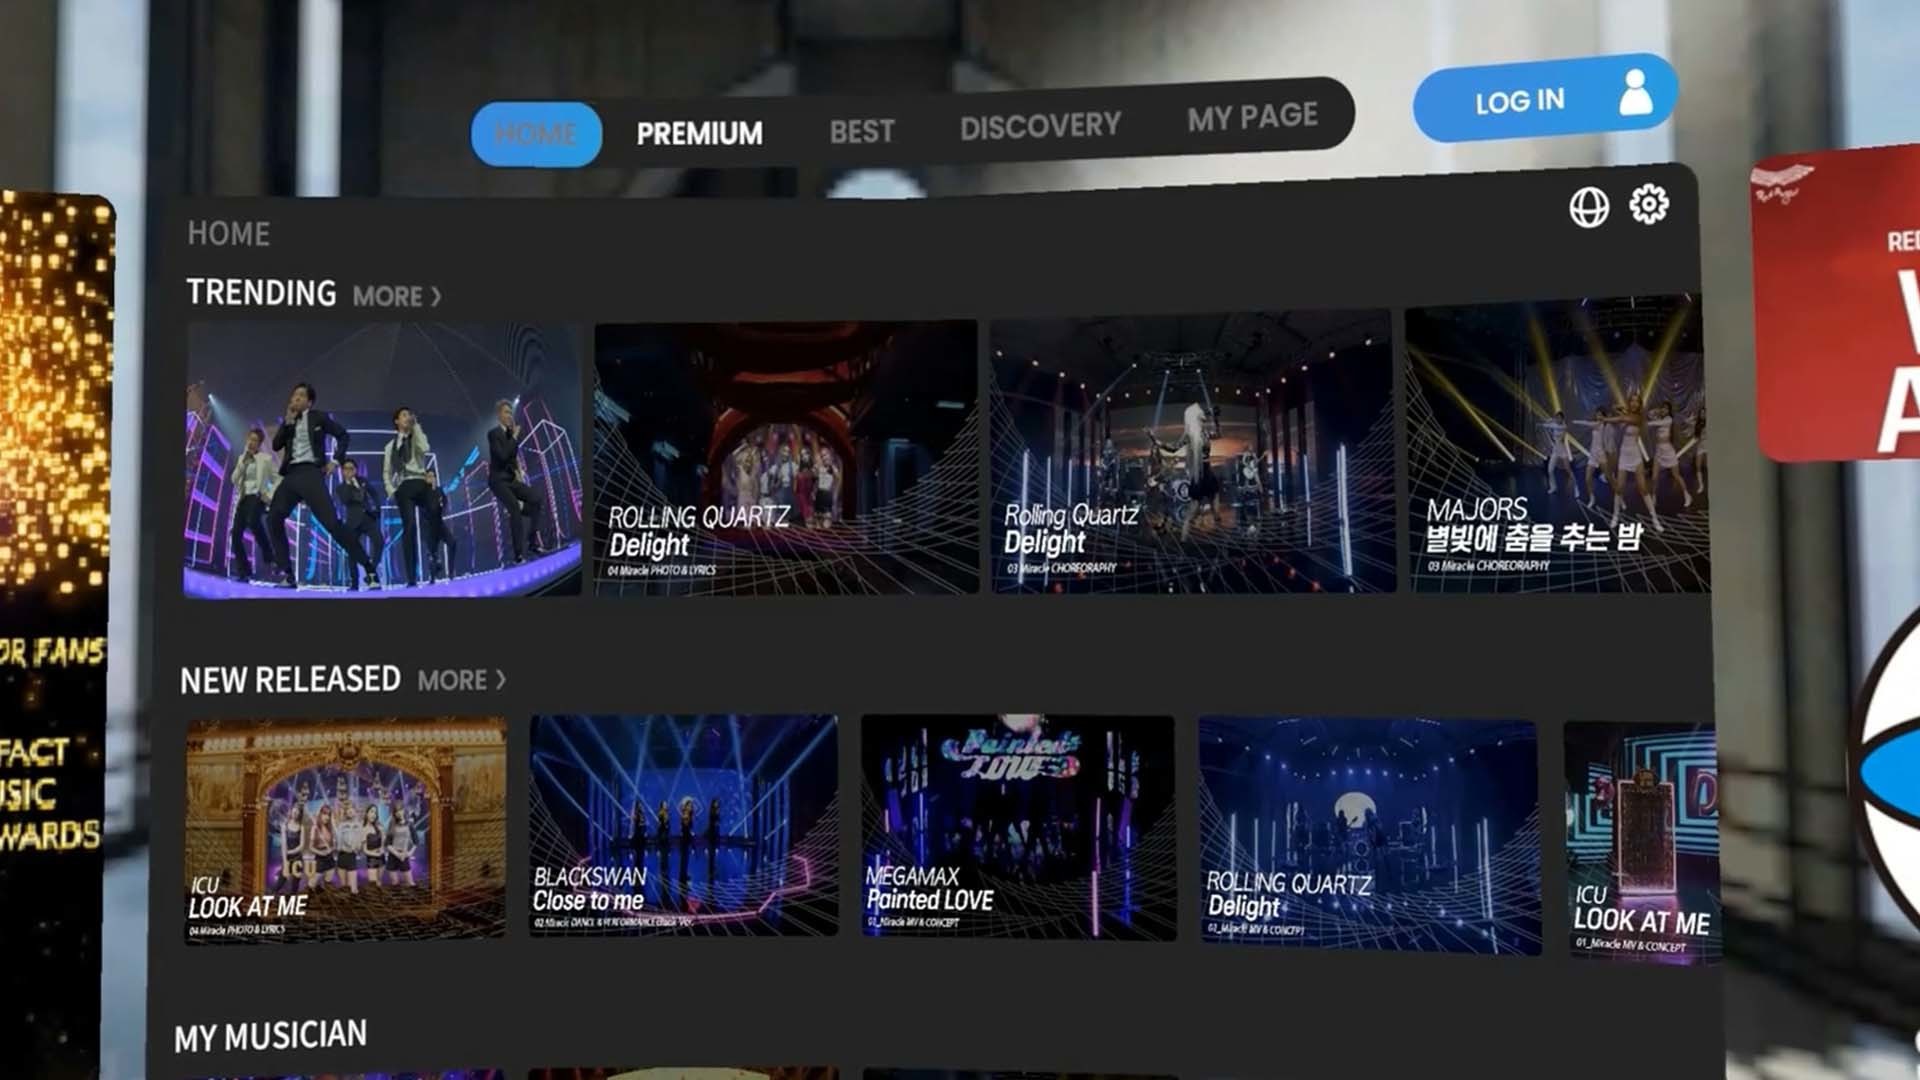The height and width of the screenshot is (1080, 1920).
Task: Switch to the PREMIUM tab
Action: [x=699, y=133]
